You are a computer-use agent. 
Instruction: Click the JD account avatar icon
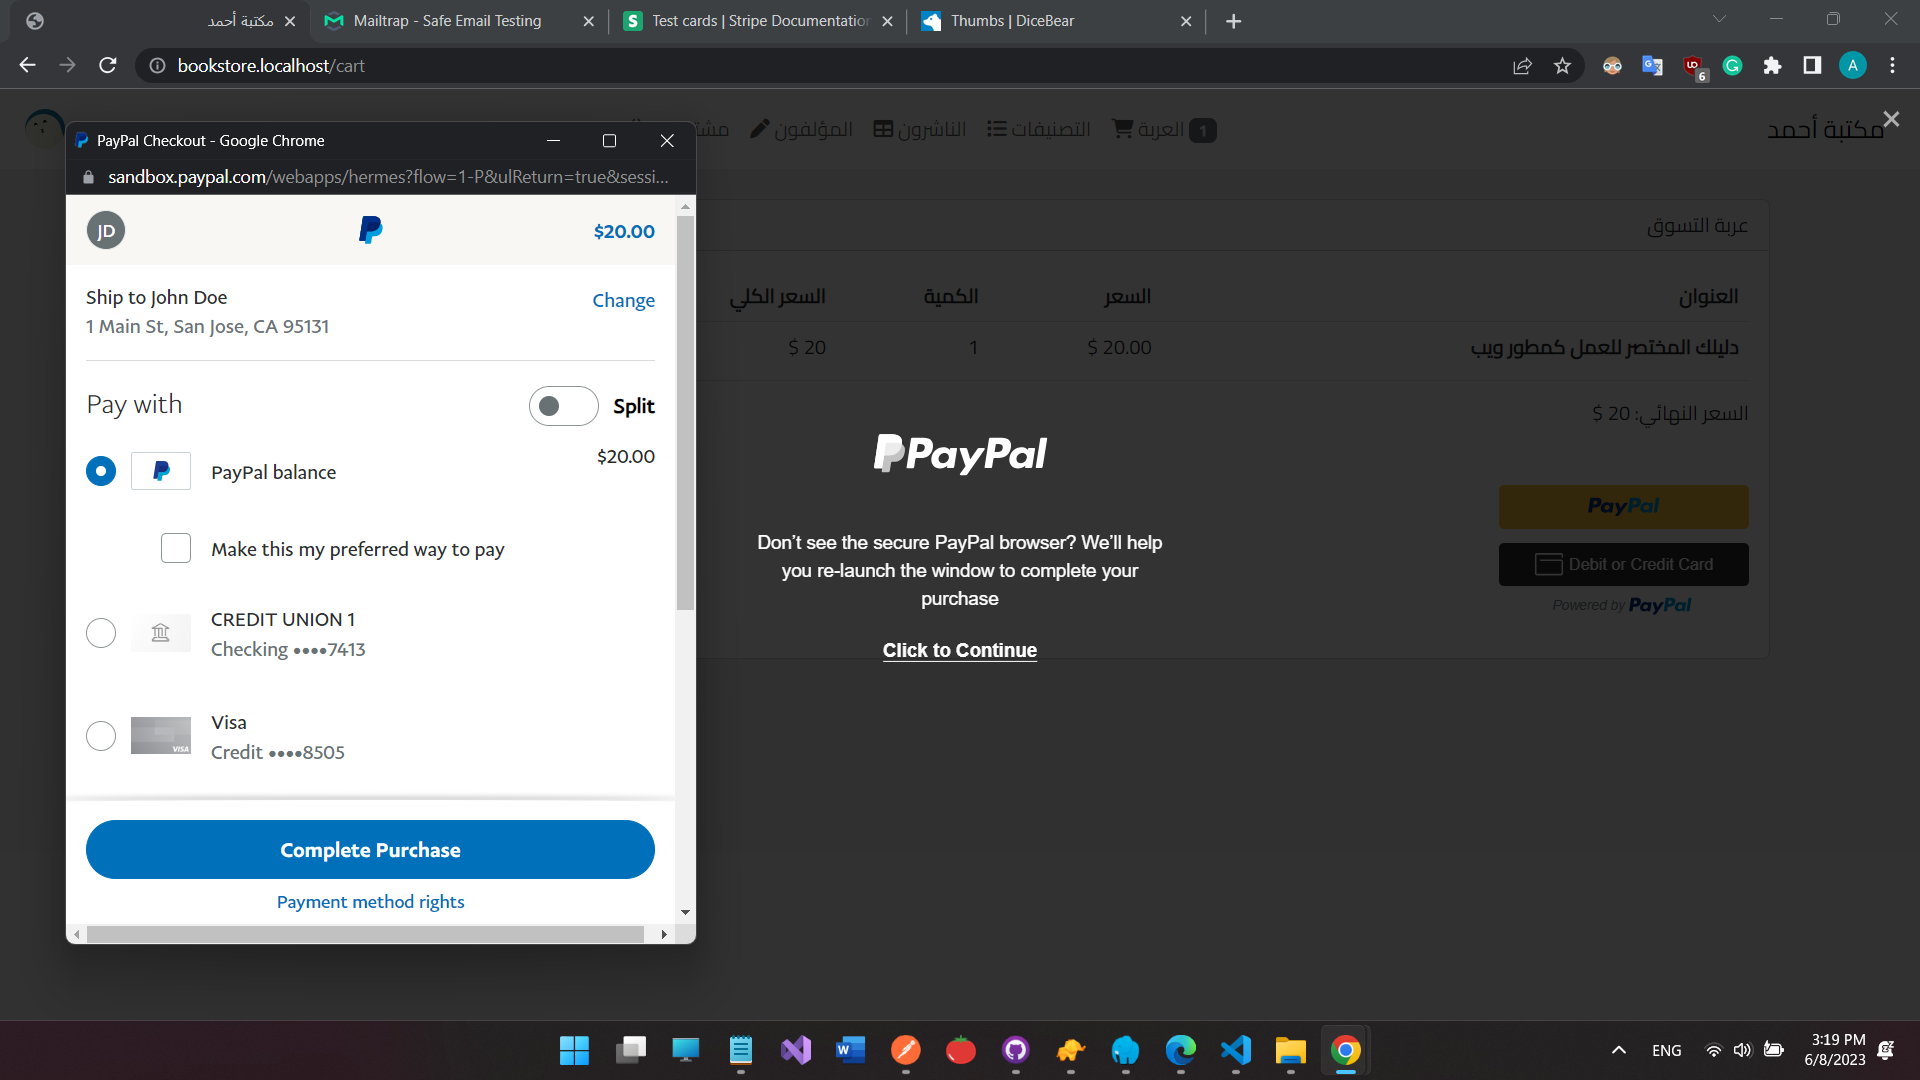tap(106, 231)
